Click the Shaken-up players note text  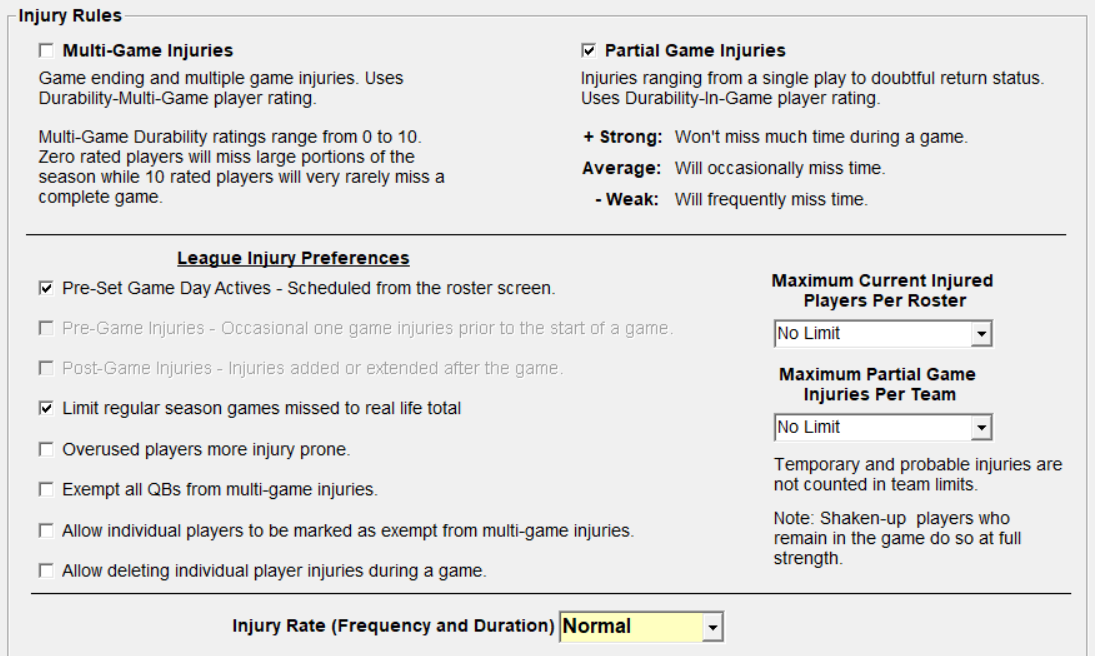(897, 538)
